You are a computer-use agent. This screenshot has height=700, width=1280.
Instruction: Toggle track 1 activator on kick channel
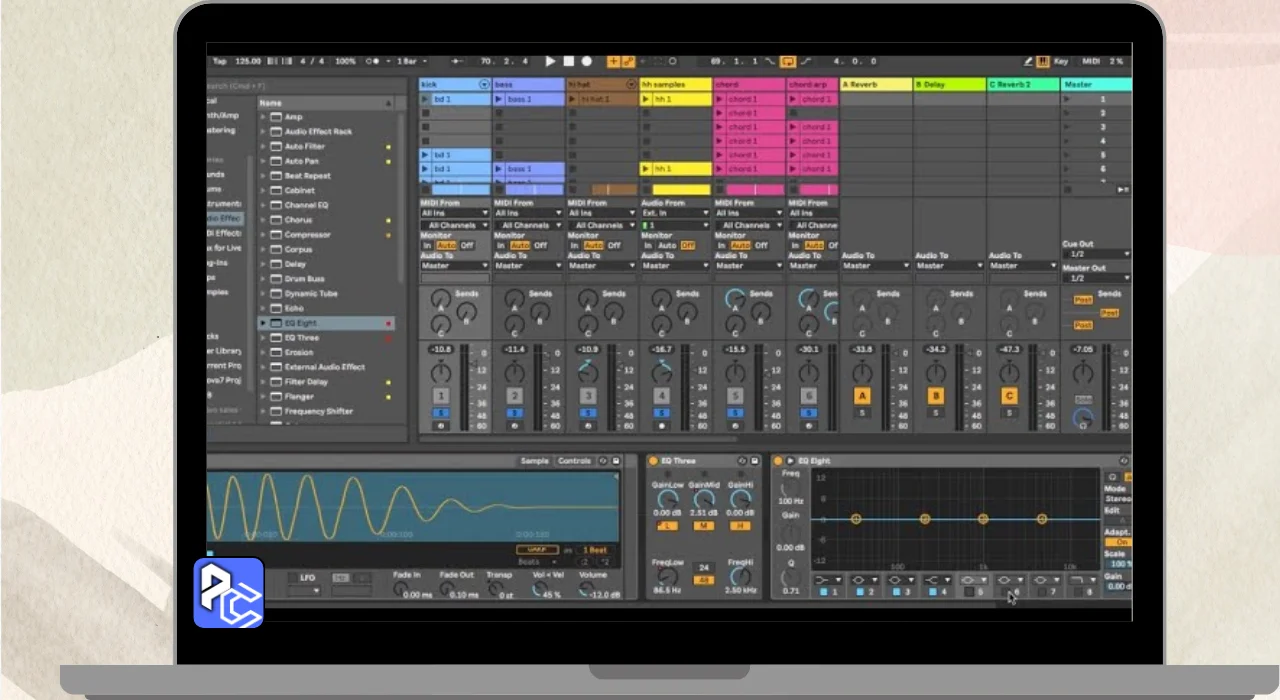click(440, 397)
